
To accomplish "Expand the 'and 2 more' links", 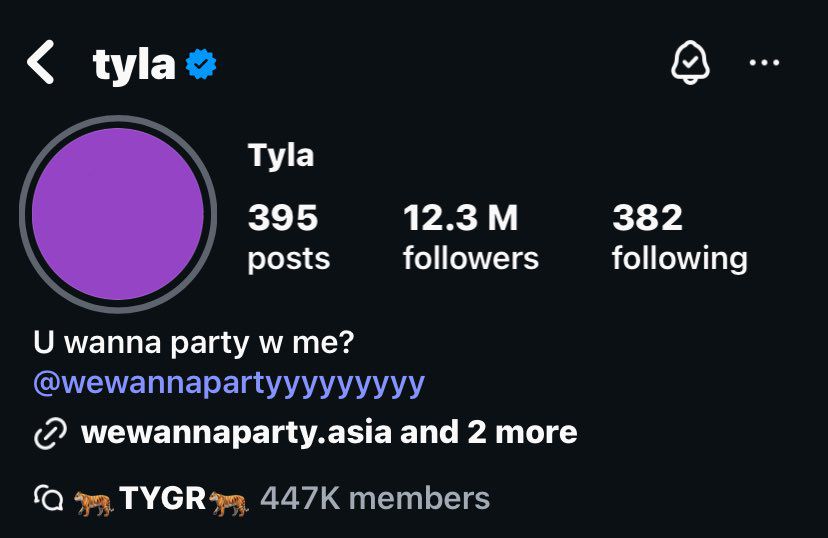I will point(489,433).
